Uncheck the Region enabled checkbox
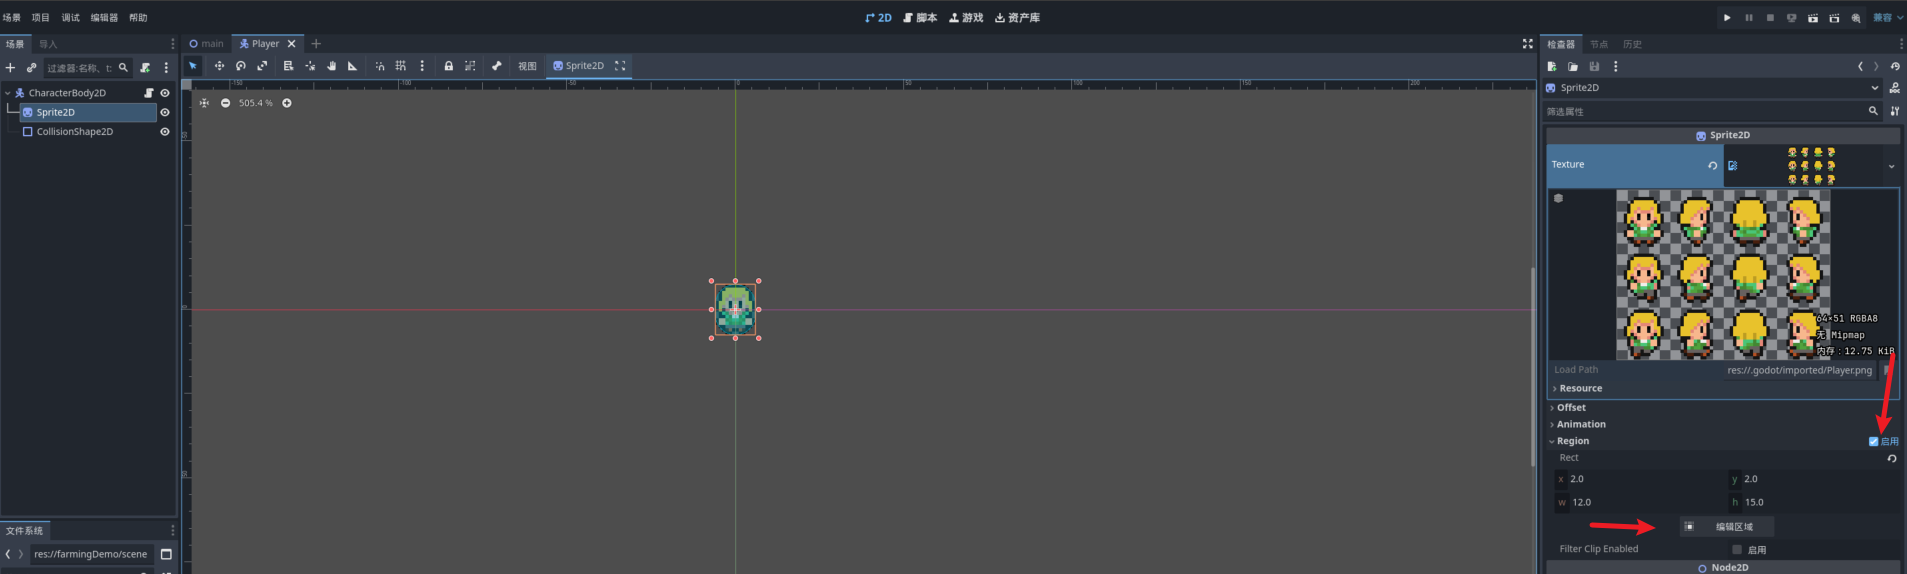The width and height of the screenshot is (1907, 574). pos(1873,441)
